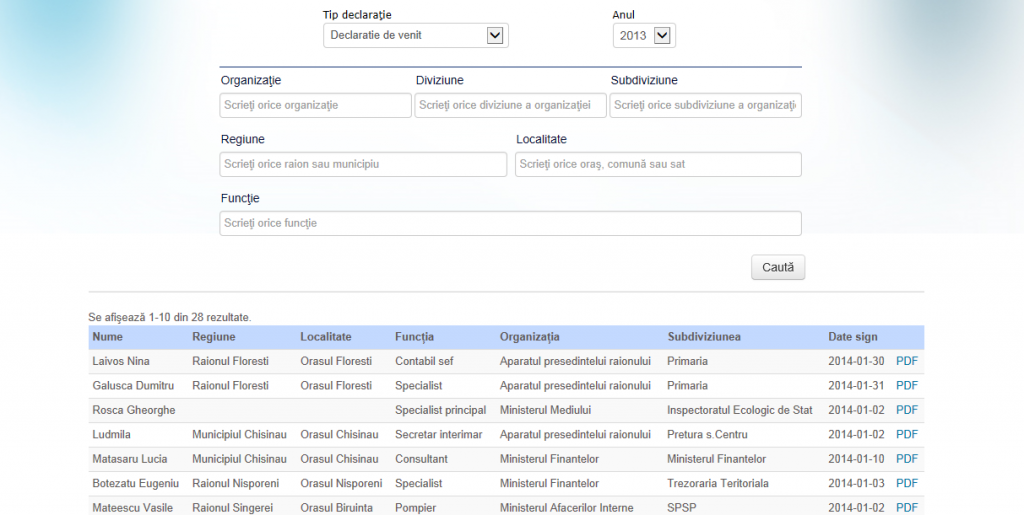Click Specialist principal function cell
Screen dimensions: 1024x515
[x=441, y=410]
